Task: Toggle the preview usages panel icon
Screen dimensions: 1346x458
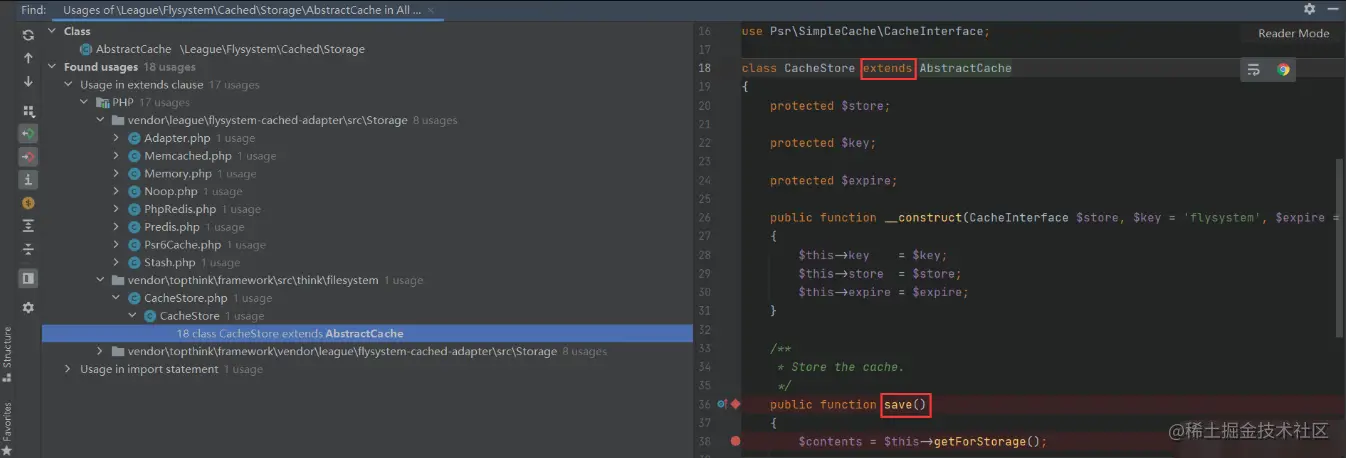Action: pos(28,278)
